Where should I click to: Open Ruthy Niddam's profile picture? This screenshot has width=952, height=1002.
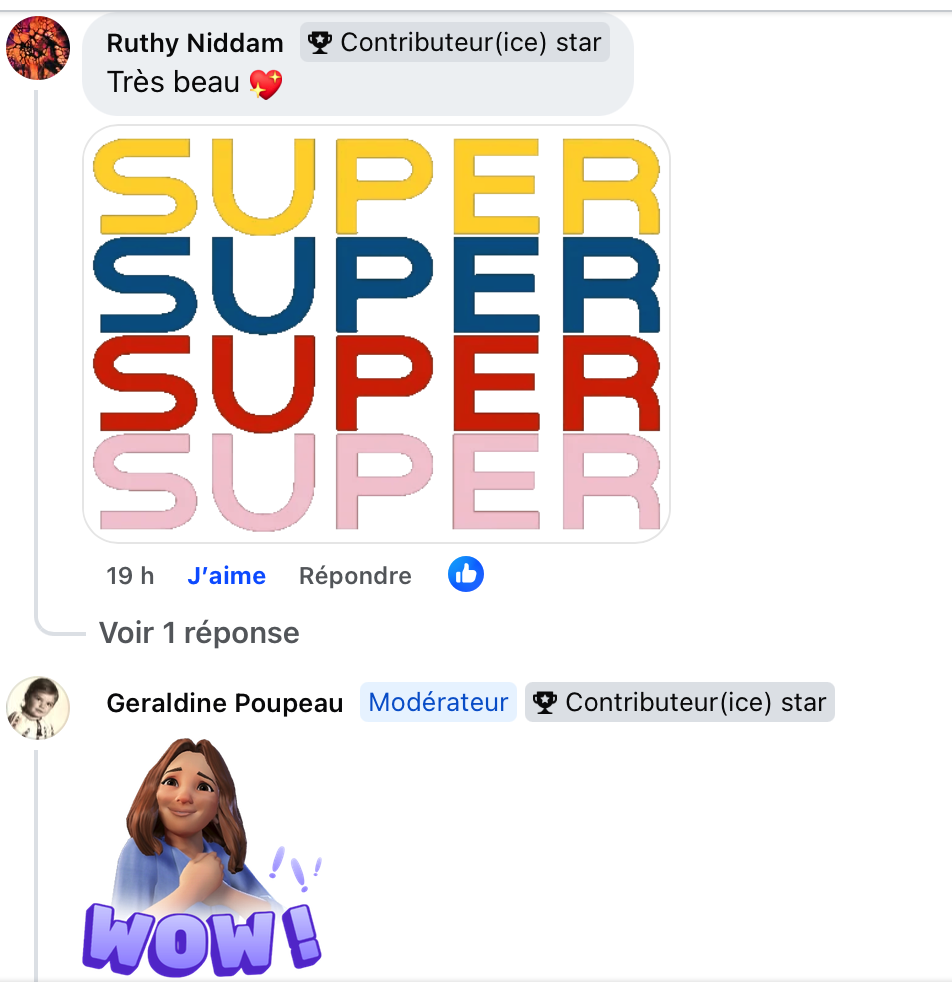[x=38, y=48]
